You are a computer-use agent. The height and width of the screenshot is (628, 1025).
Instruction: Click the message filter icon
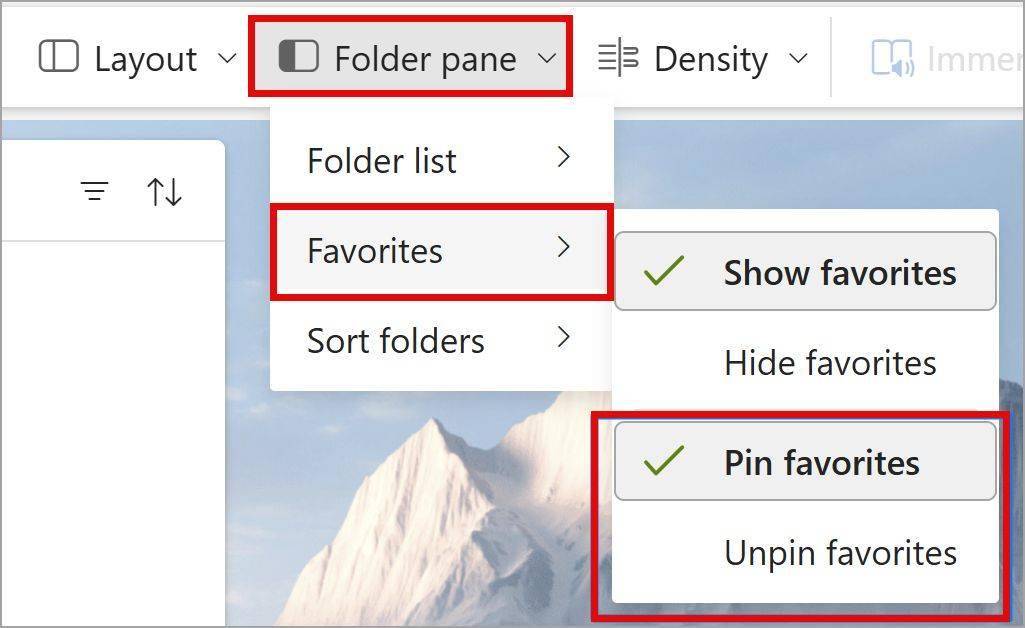tap(95, 191)
